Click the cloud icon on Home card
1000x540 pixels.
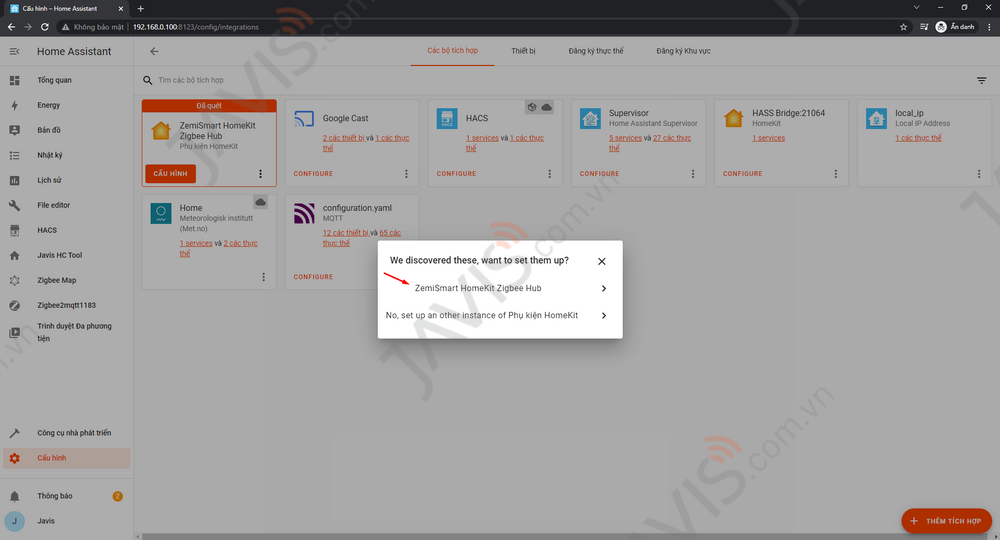click(260, 203)
